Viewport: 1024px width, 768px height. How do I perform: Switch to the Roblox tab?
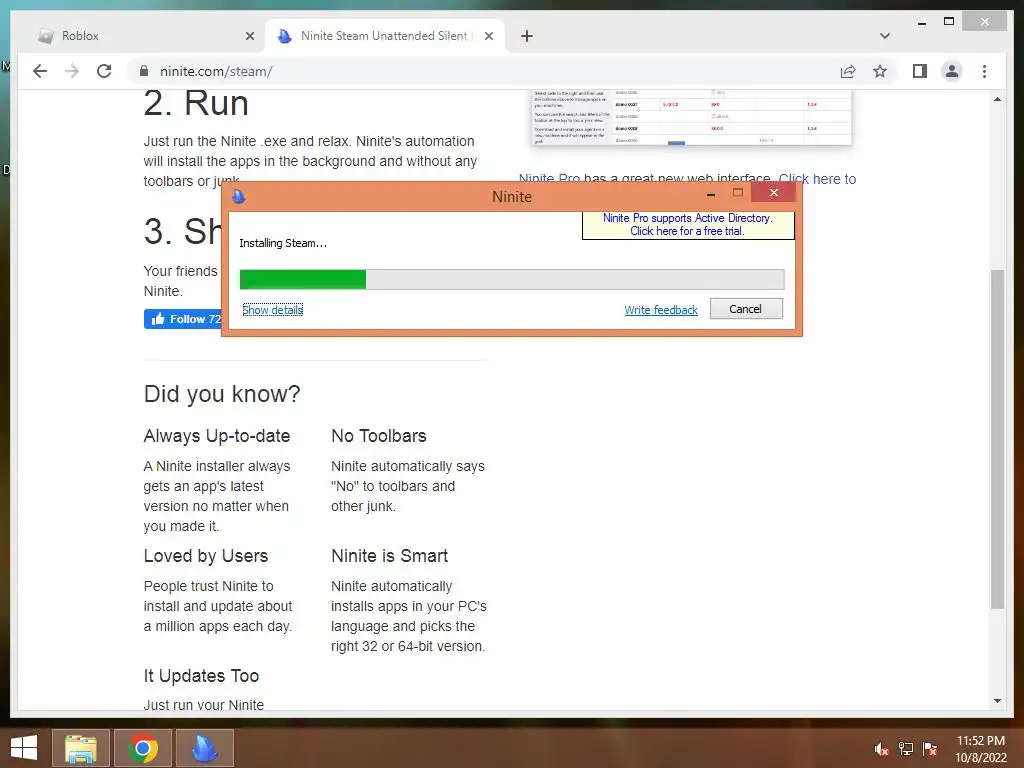145,37
